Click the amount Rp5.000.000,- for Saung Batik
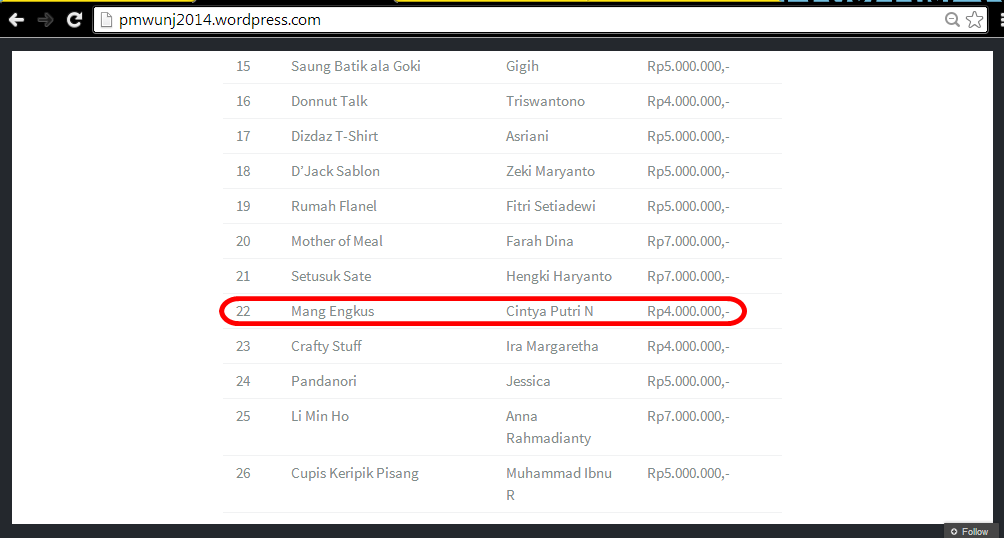1004x538 pixels. [x=688, y=66]
